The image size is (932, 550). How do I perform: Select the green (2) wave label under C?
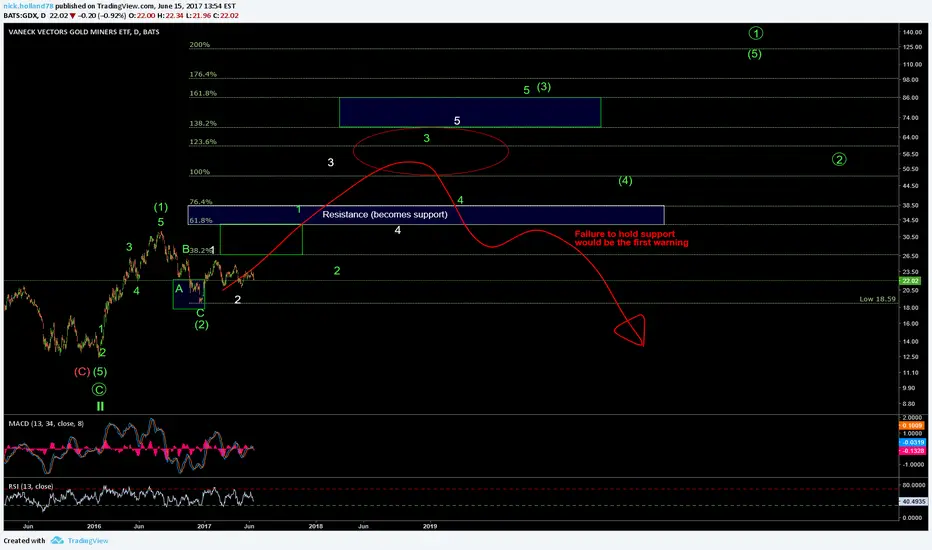click(201, 325)
